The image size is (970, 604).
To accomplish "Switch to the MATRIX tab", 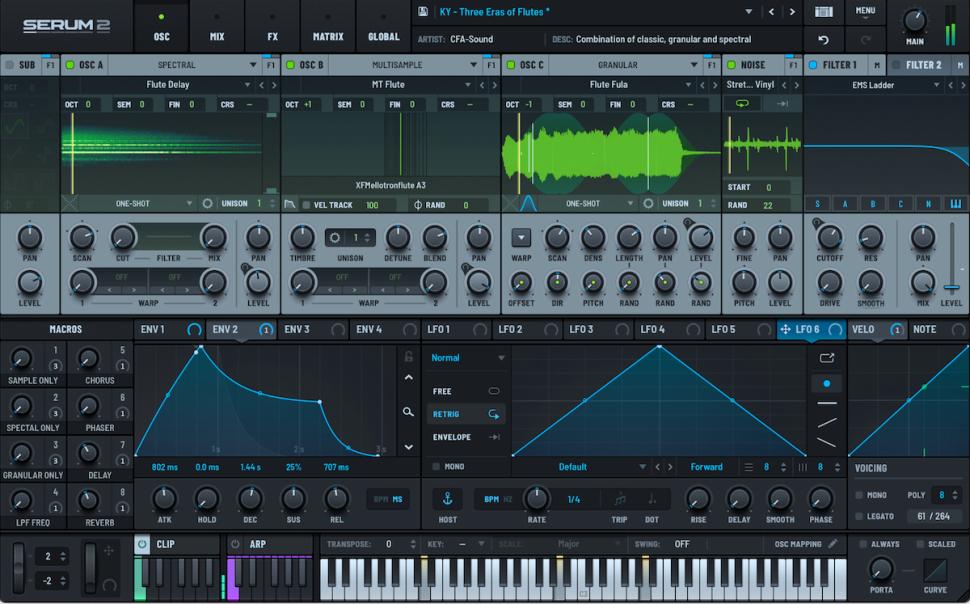I will pos(327,37).
